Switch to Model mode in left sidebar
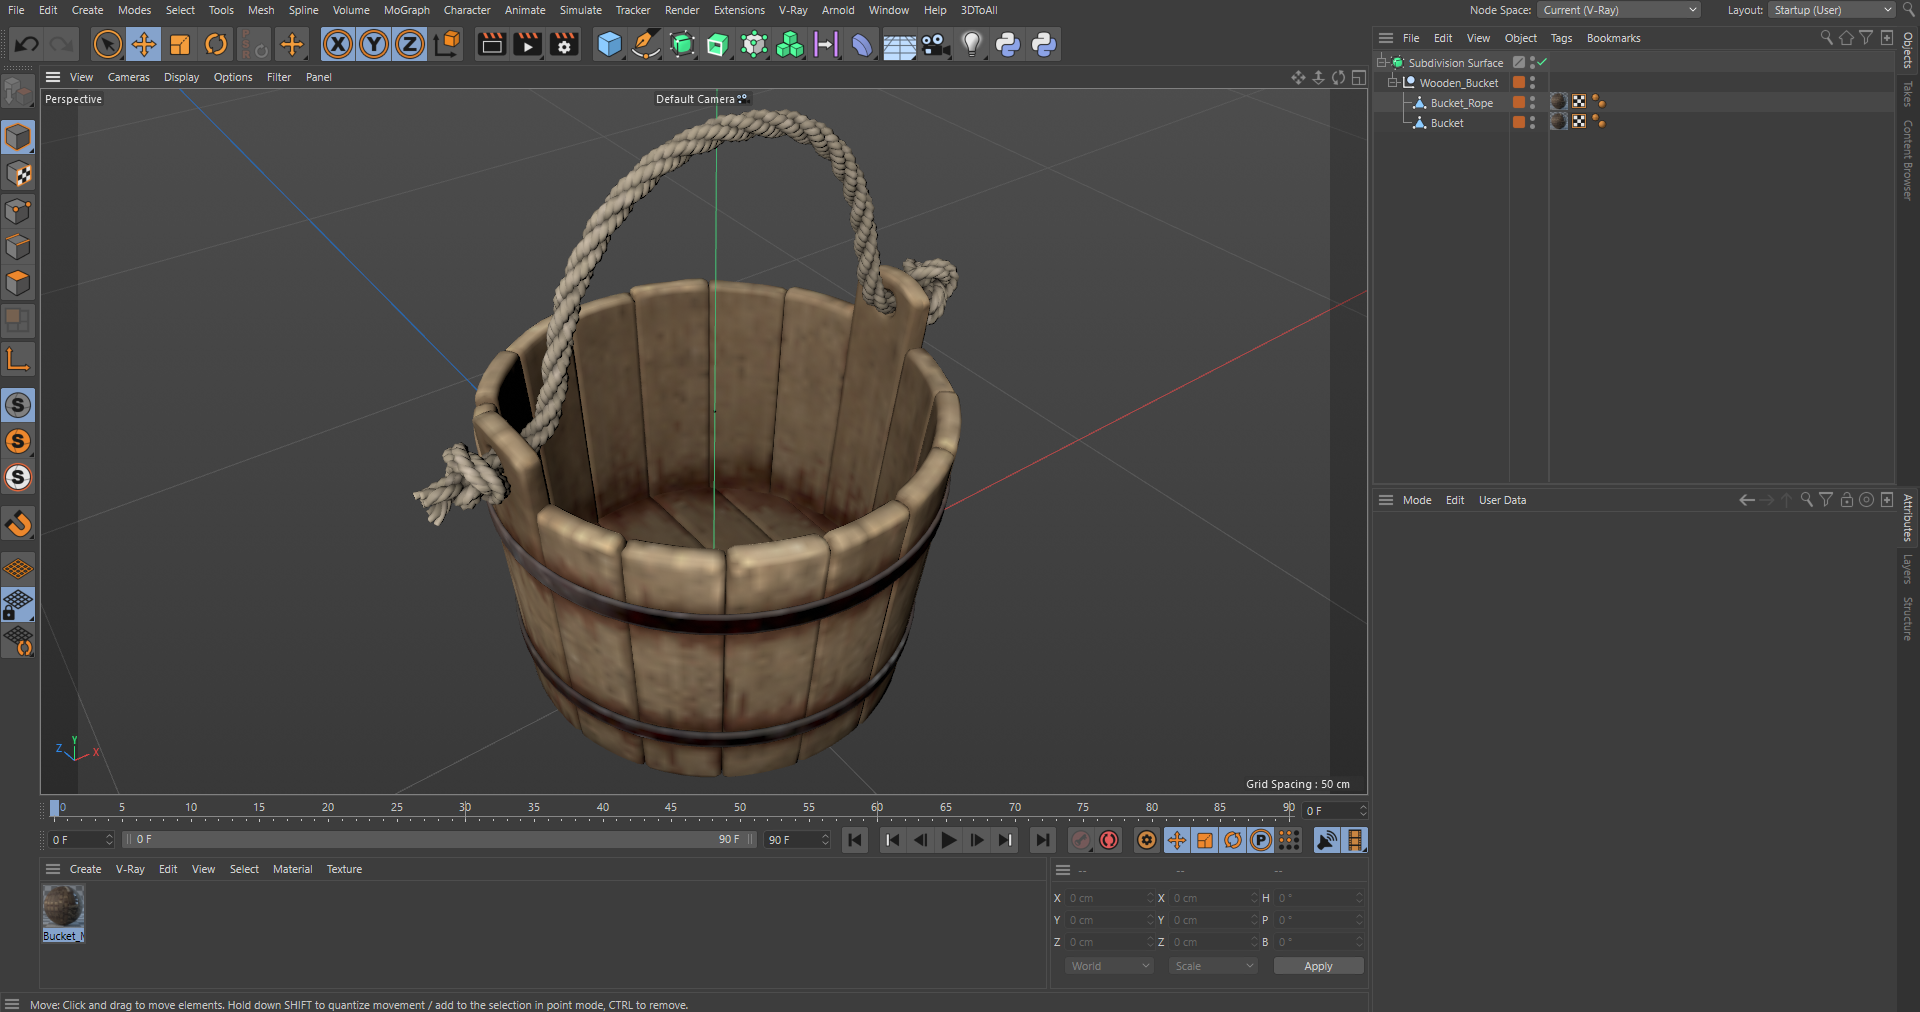 [x=18, y=137]
